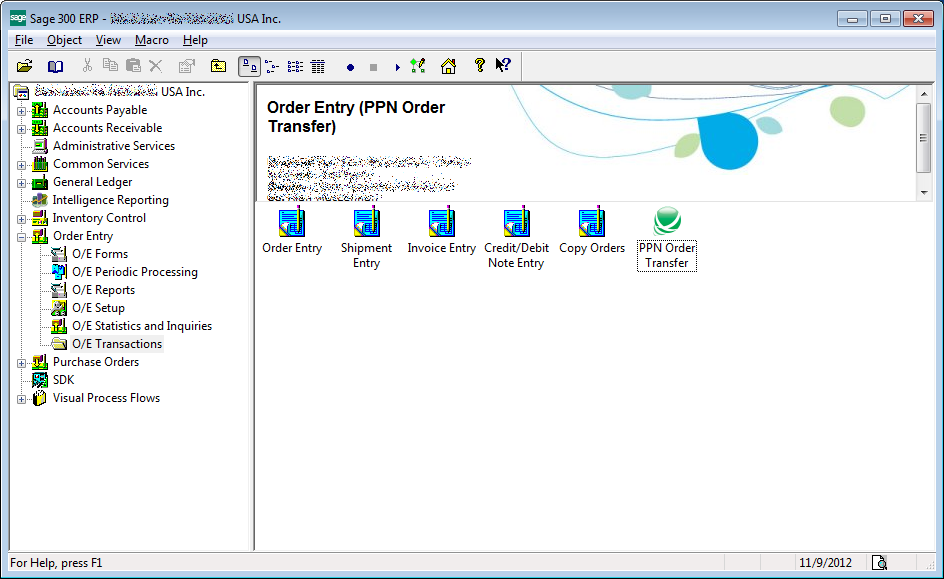Click the Paste clipboard toolbar icon
This screenshot has height=579, width=944.
coord(134,66)
